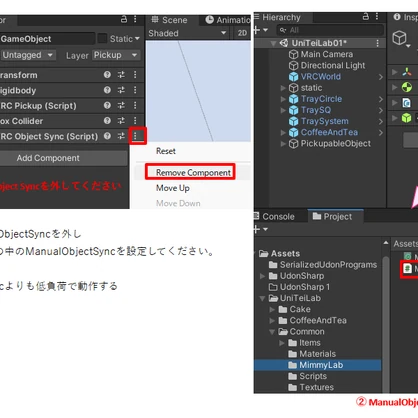Screen dimensions: 418x418
Task: Open the VRC Object Sync component kebab menu
Action: point(135,136)
